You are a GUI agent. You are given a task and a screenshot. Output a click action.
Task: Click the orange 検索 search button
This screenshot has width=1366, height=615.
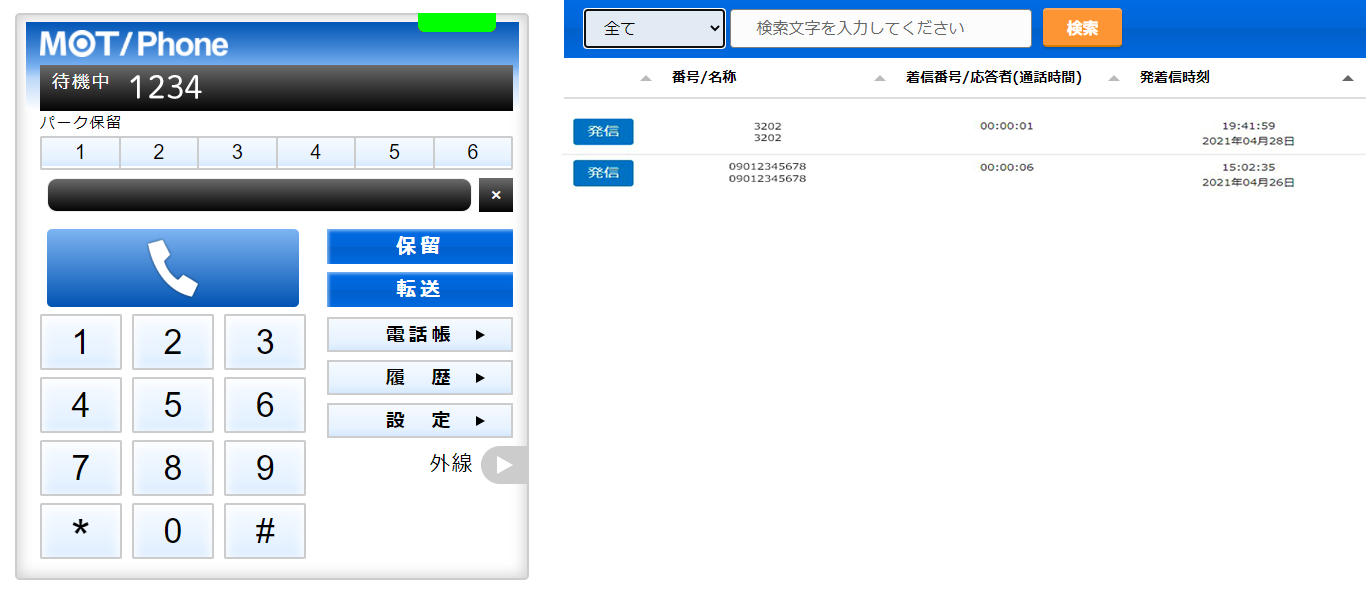coord(1081,28)
